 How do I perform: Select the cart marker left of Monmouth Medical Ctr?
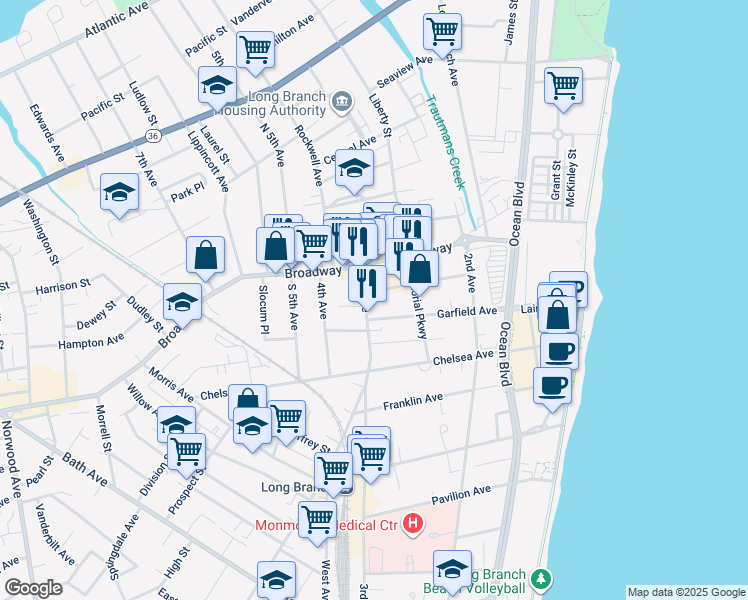[x=318, y=522]
